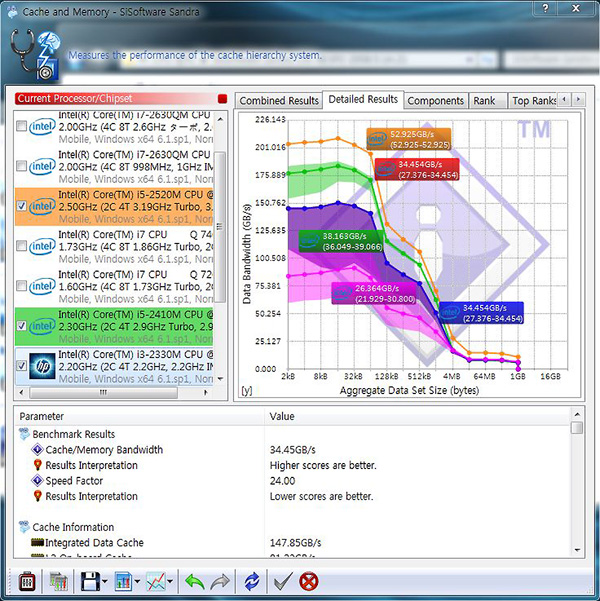
Task: Click 'Higher scores are better.' text
Action: 323,465
